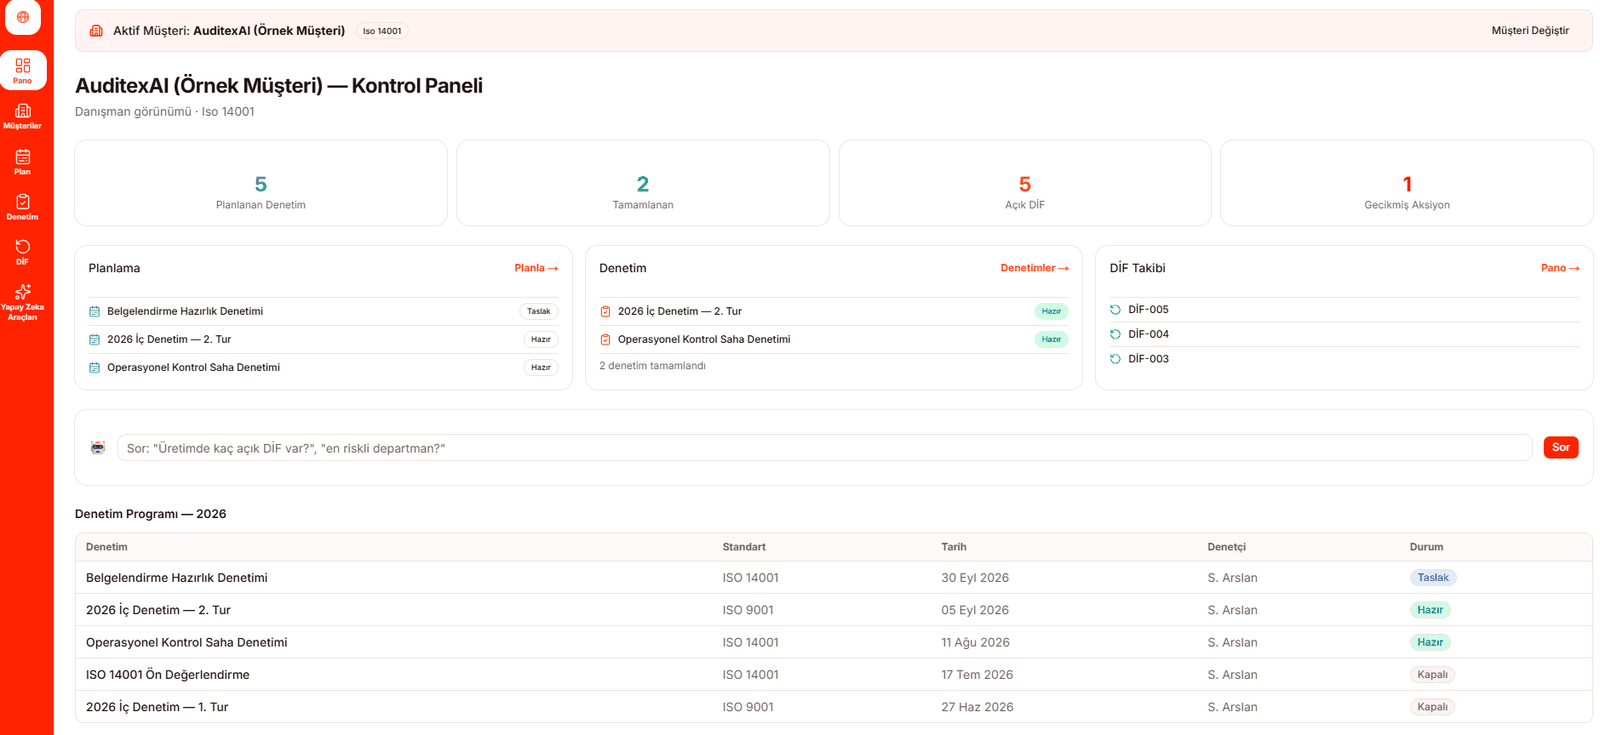Click clipboard icon for Denetim's 2026 İç Denetim
The height and width of the screenshot is (735, 1600).
605,312
